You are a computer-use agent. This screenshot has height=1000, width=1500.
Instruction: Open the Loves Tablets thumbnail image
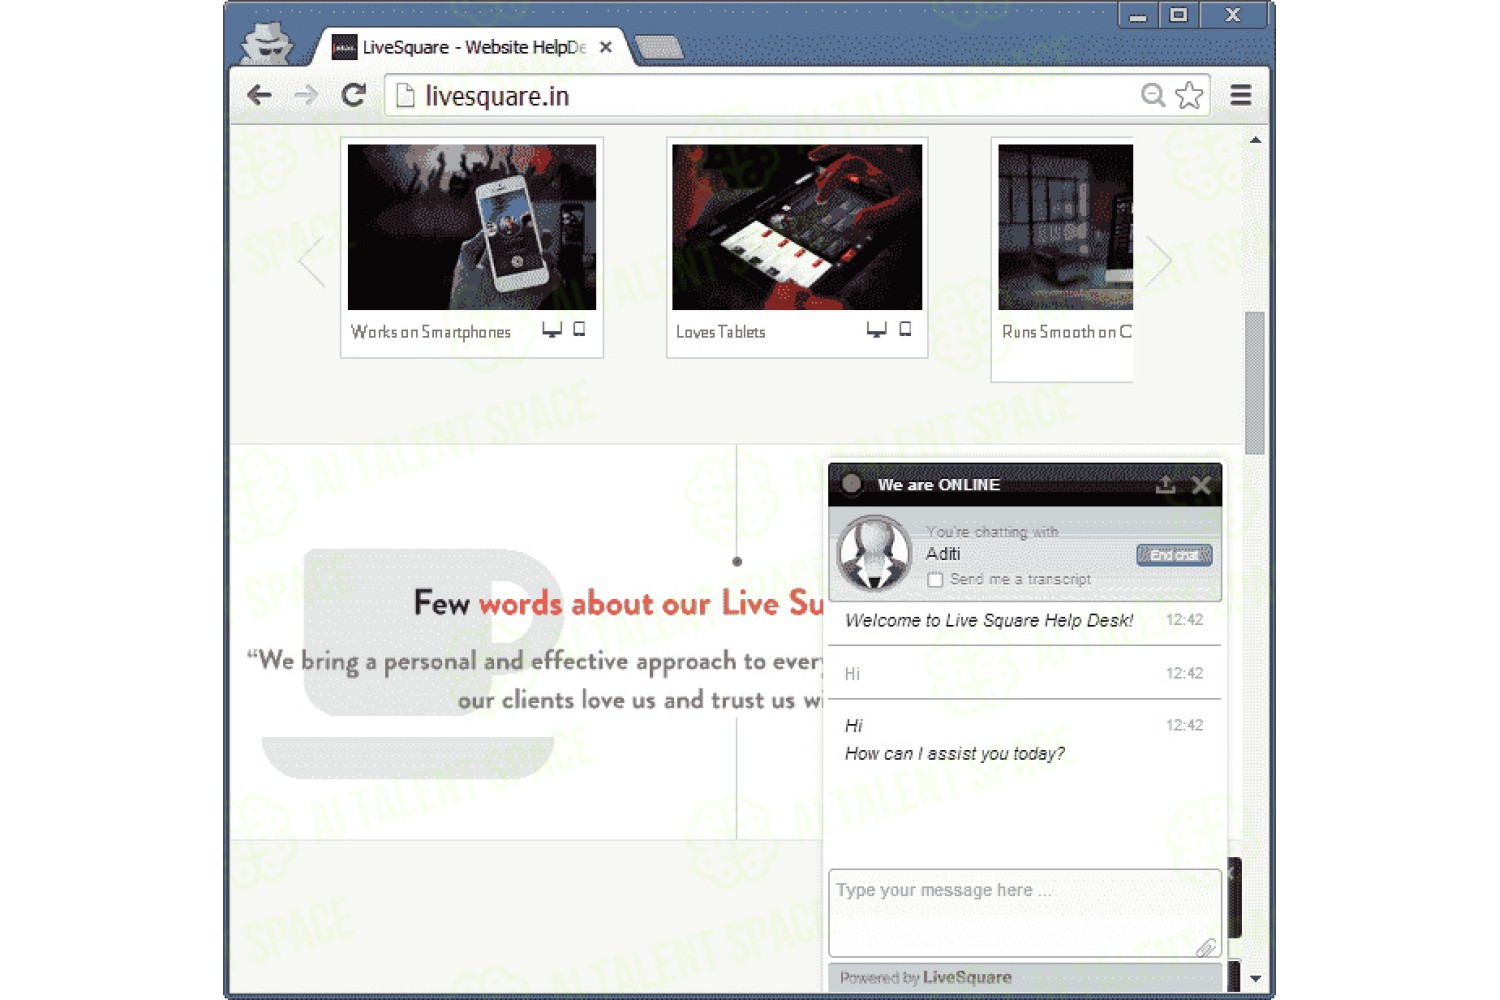[797, 227]
